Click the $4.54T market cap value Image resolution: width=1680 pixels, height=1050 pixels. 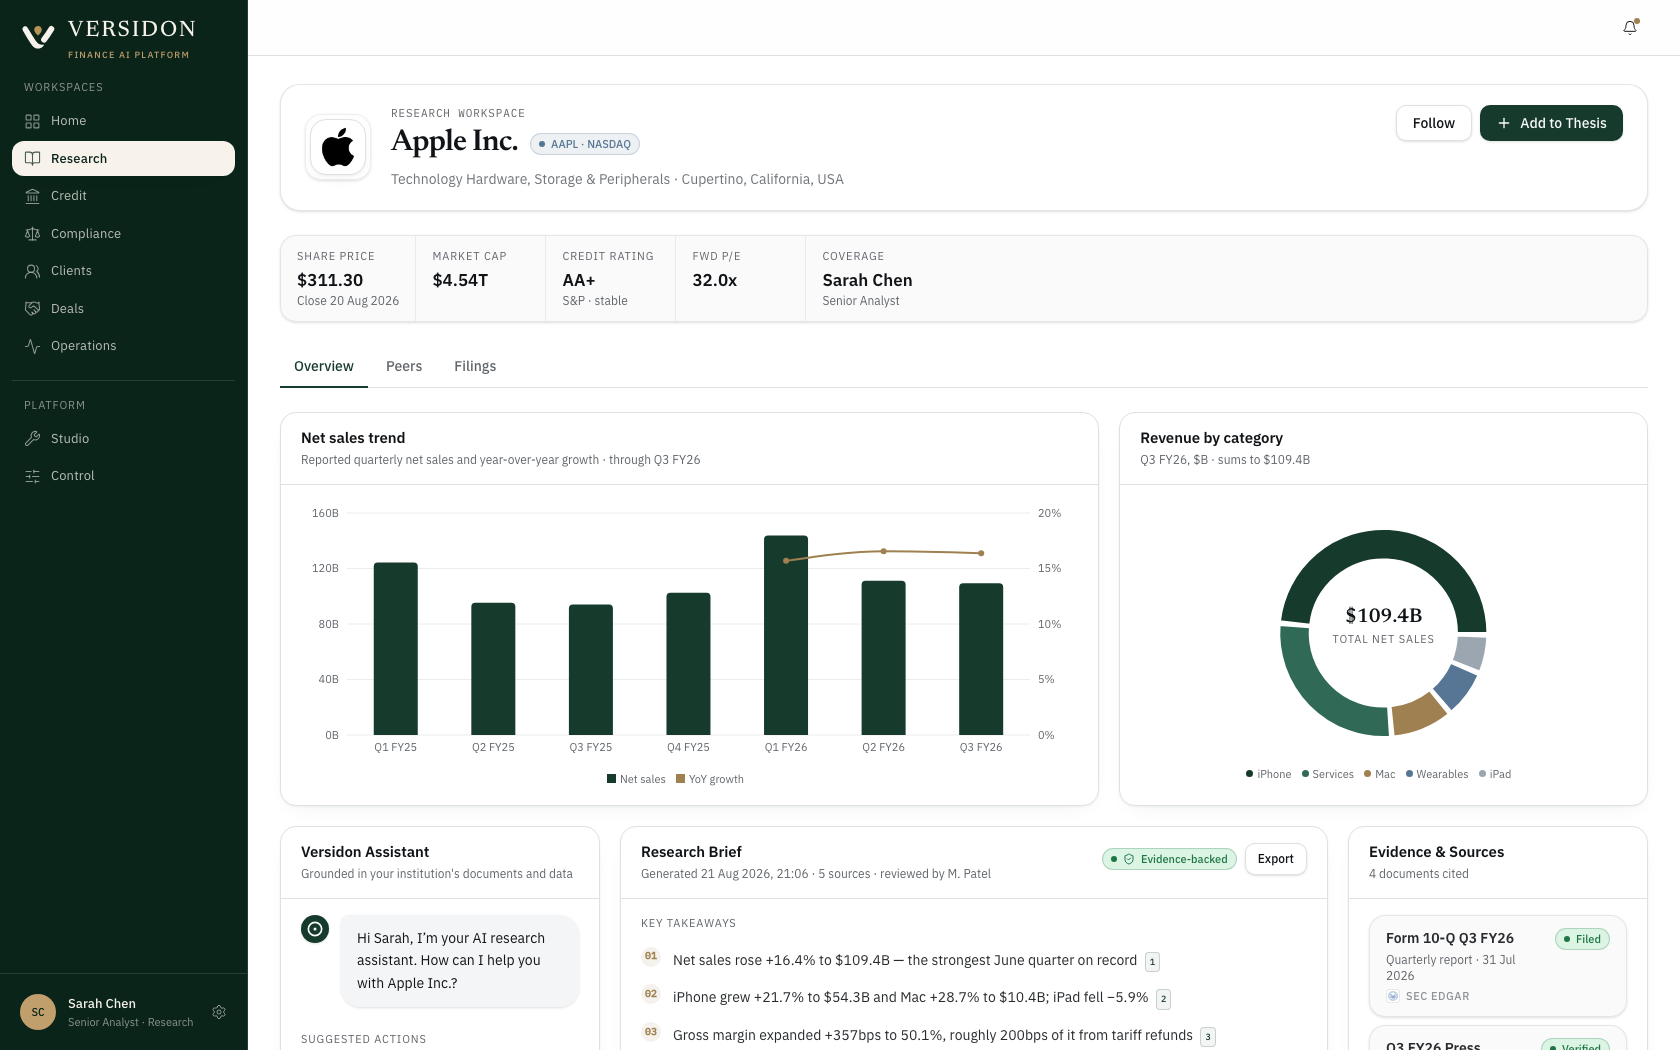[460, 280]
